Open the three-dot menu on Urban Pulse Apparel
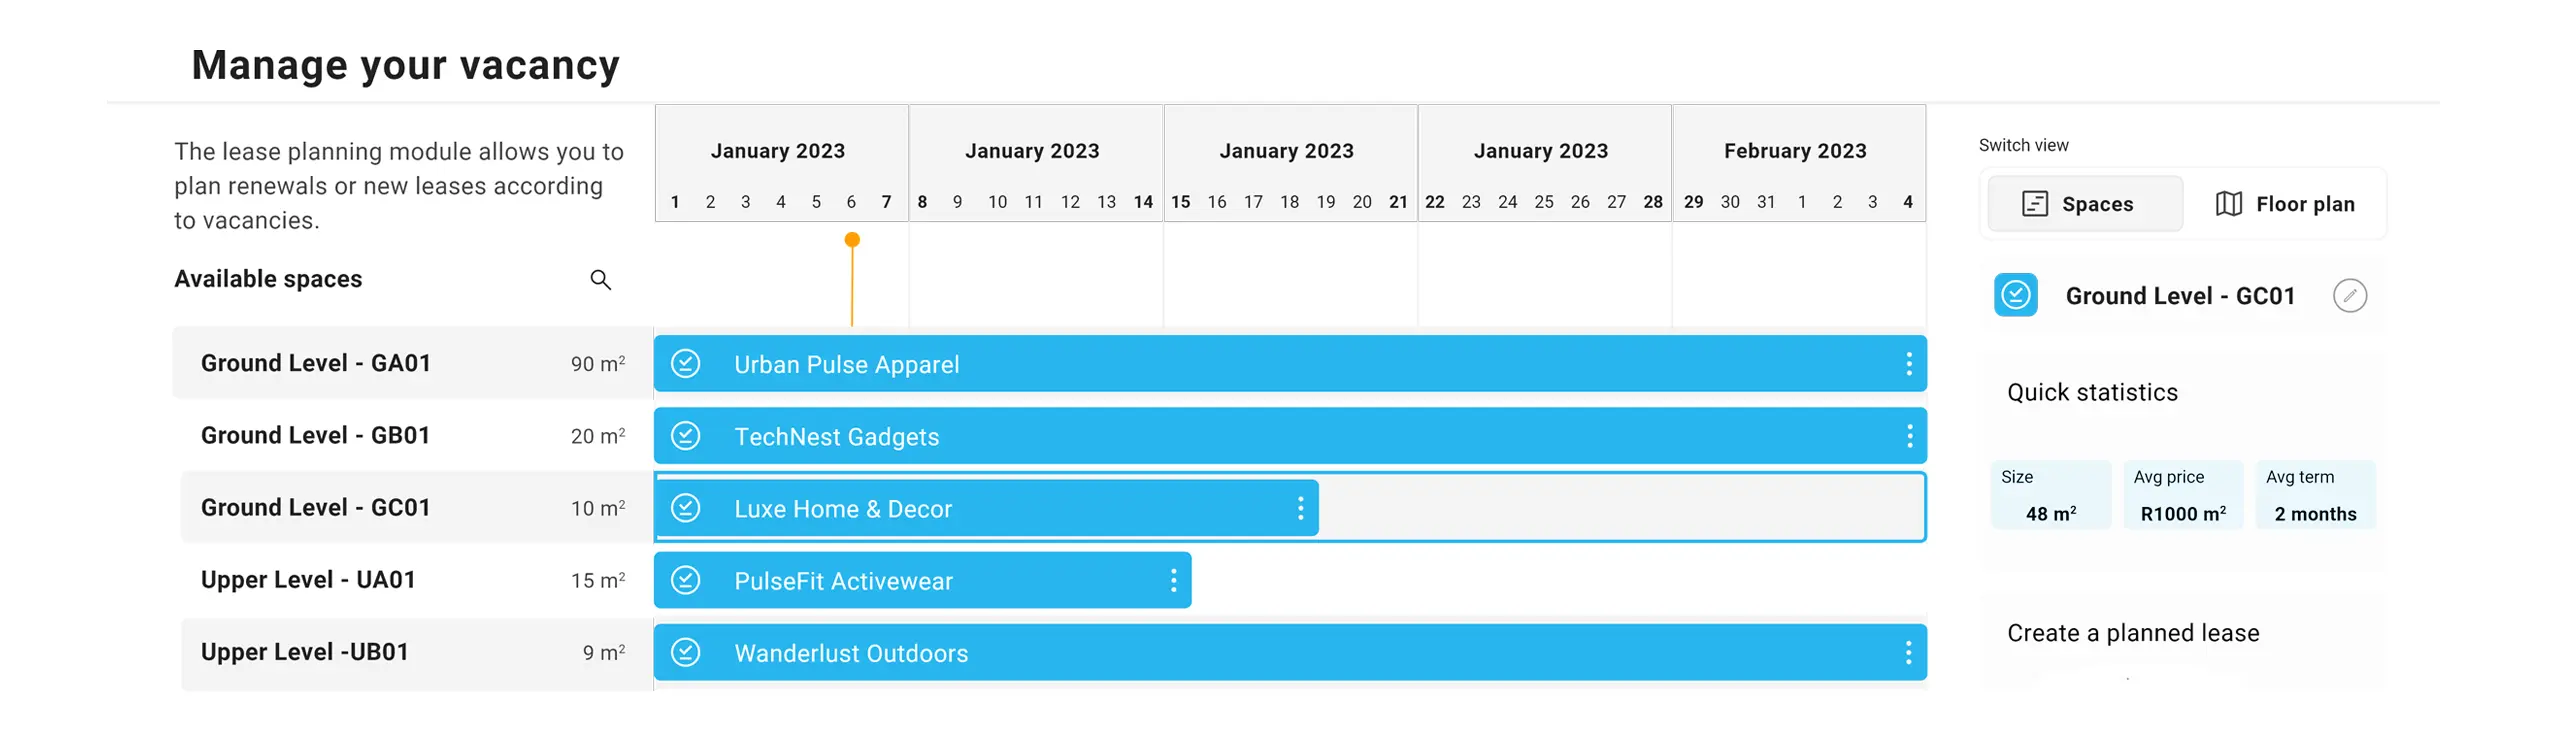The width and height of the screenshot is (2560, 729). (1908, 364)
